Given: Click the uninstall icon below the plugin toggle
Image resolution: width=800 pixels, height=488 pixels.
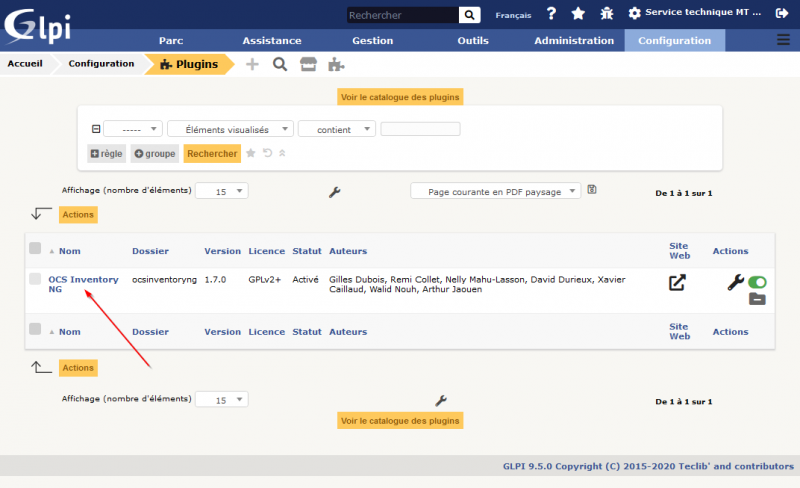Looking at the screenshot, I should pos(758,299).
